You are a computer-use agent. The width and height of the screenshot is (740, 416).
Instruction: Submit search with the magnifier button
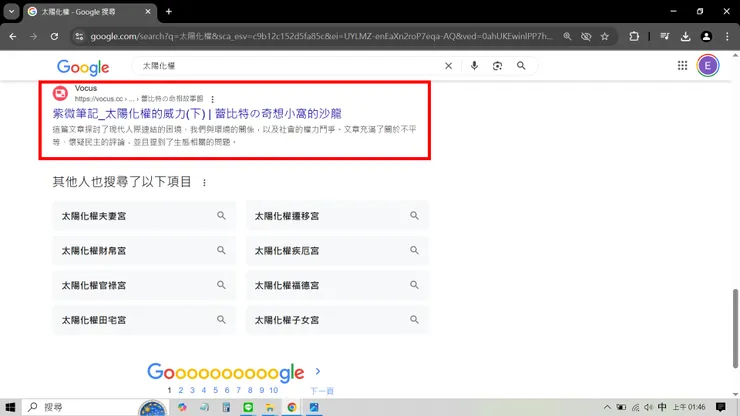click(x=521, y=66)
